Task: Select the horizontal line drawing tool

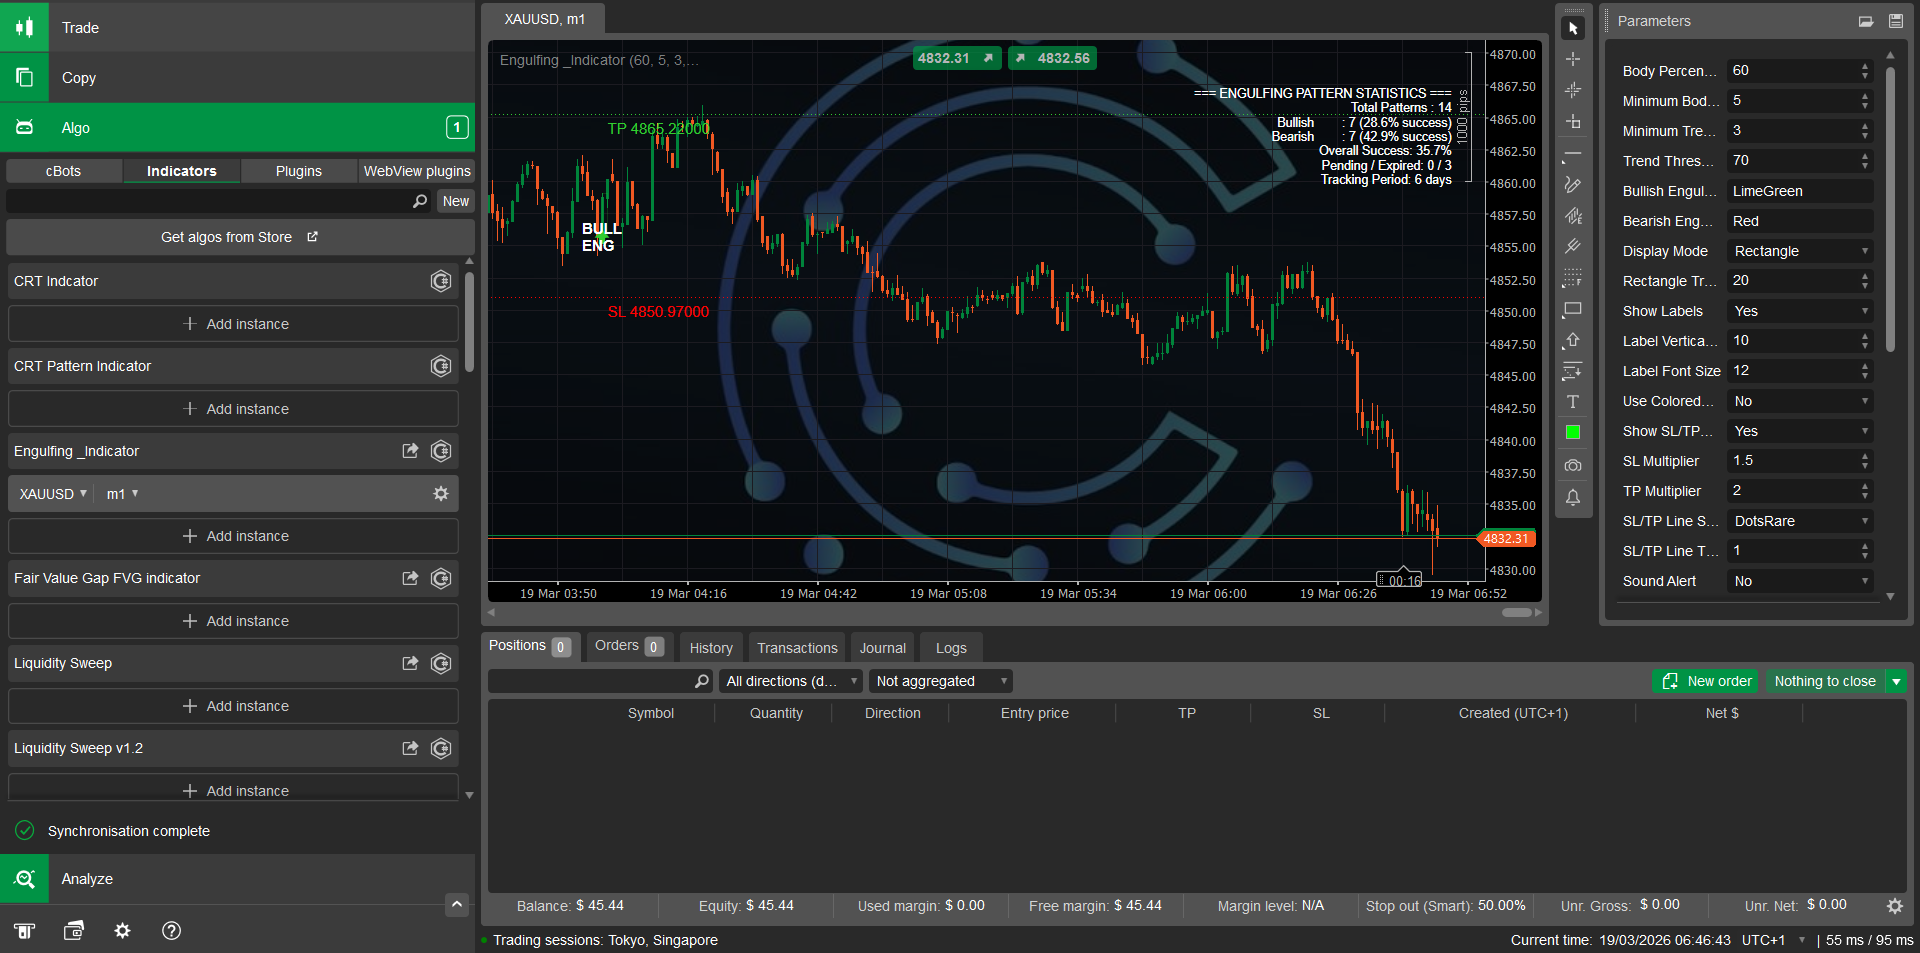Action: (x=1573, y=154)
